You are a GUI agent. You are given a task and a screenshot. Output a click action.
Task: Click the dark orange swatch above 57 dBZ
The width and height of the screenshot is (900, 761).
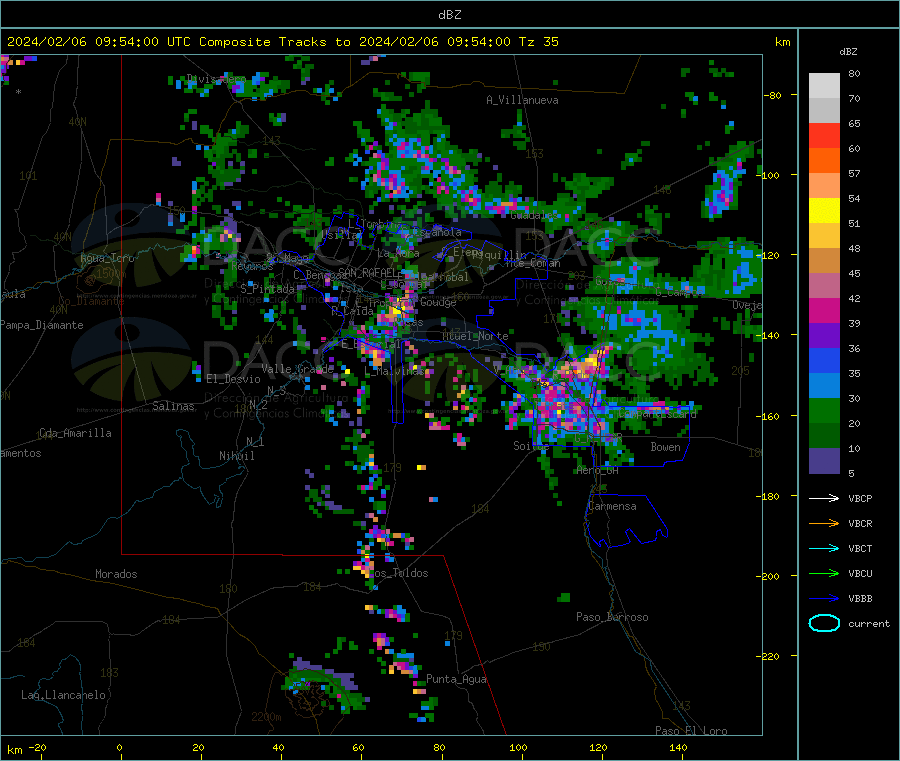[824, 161]
